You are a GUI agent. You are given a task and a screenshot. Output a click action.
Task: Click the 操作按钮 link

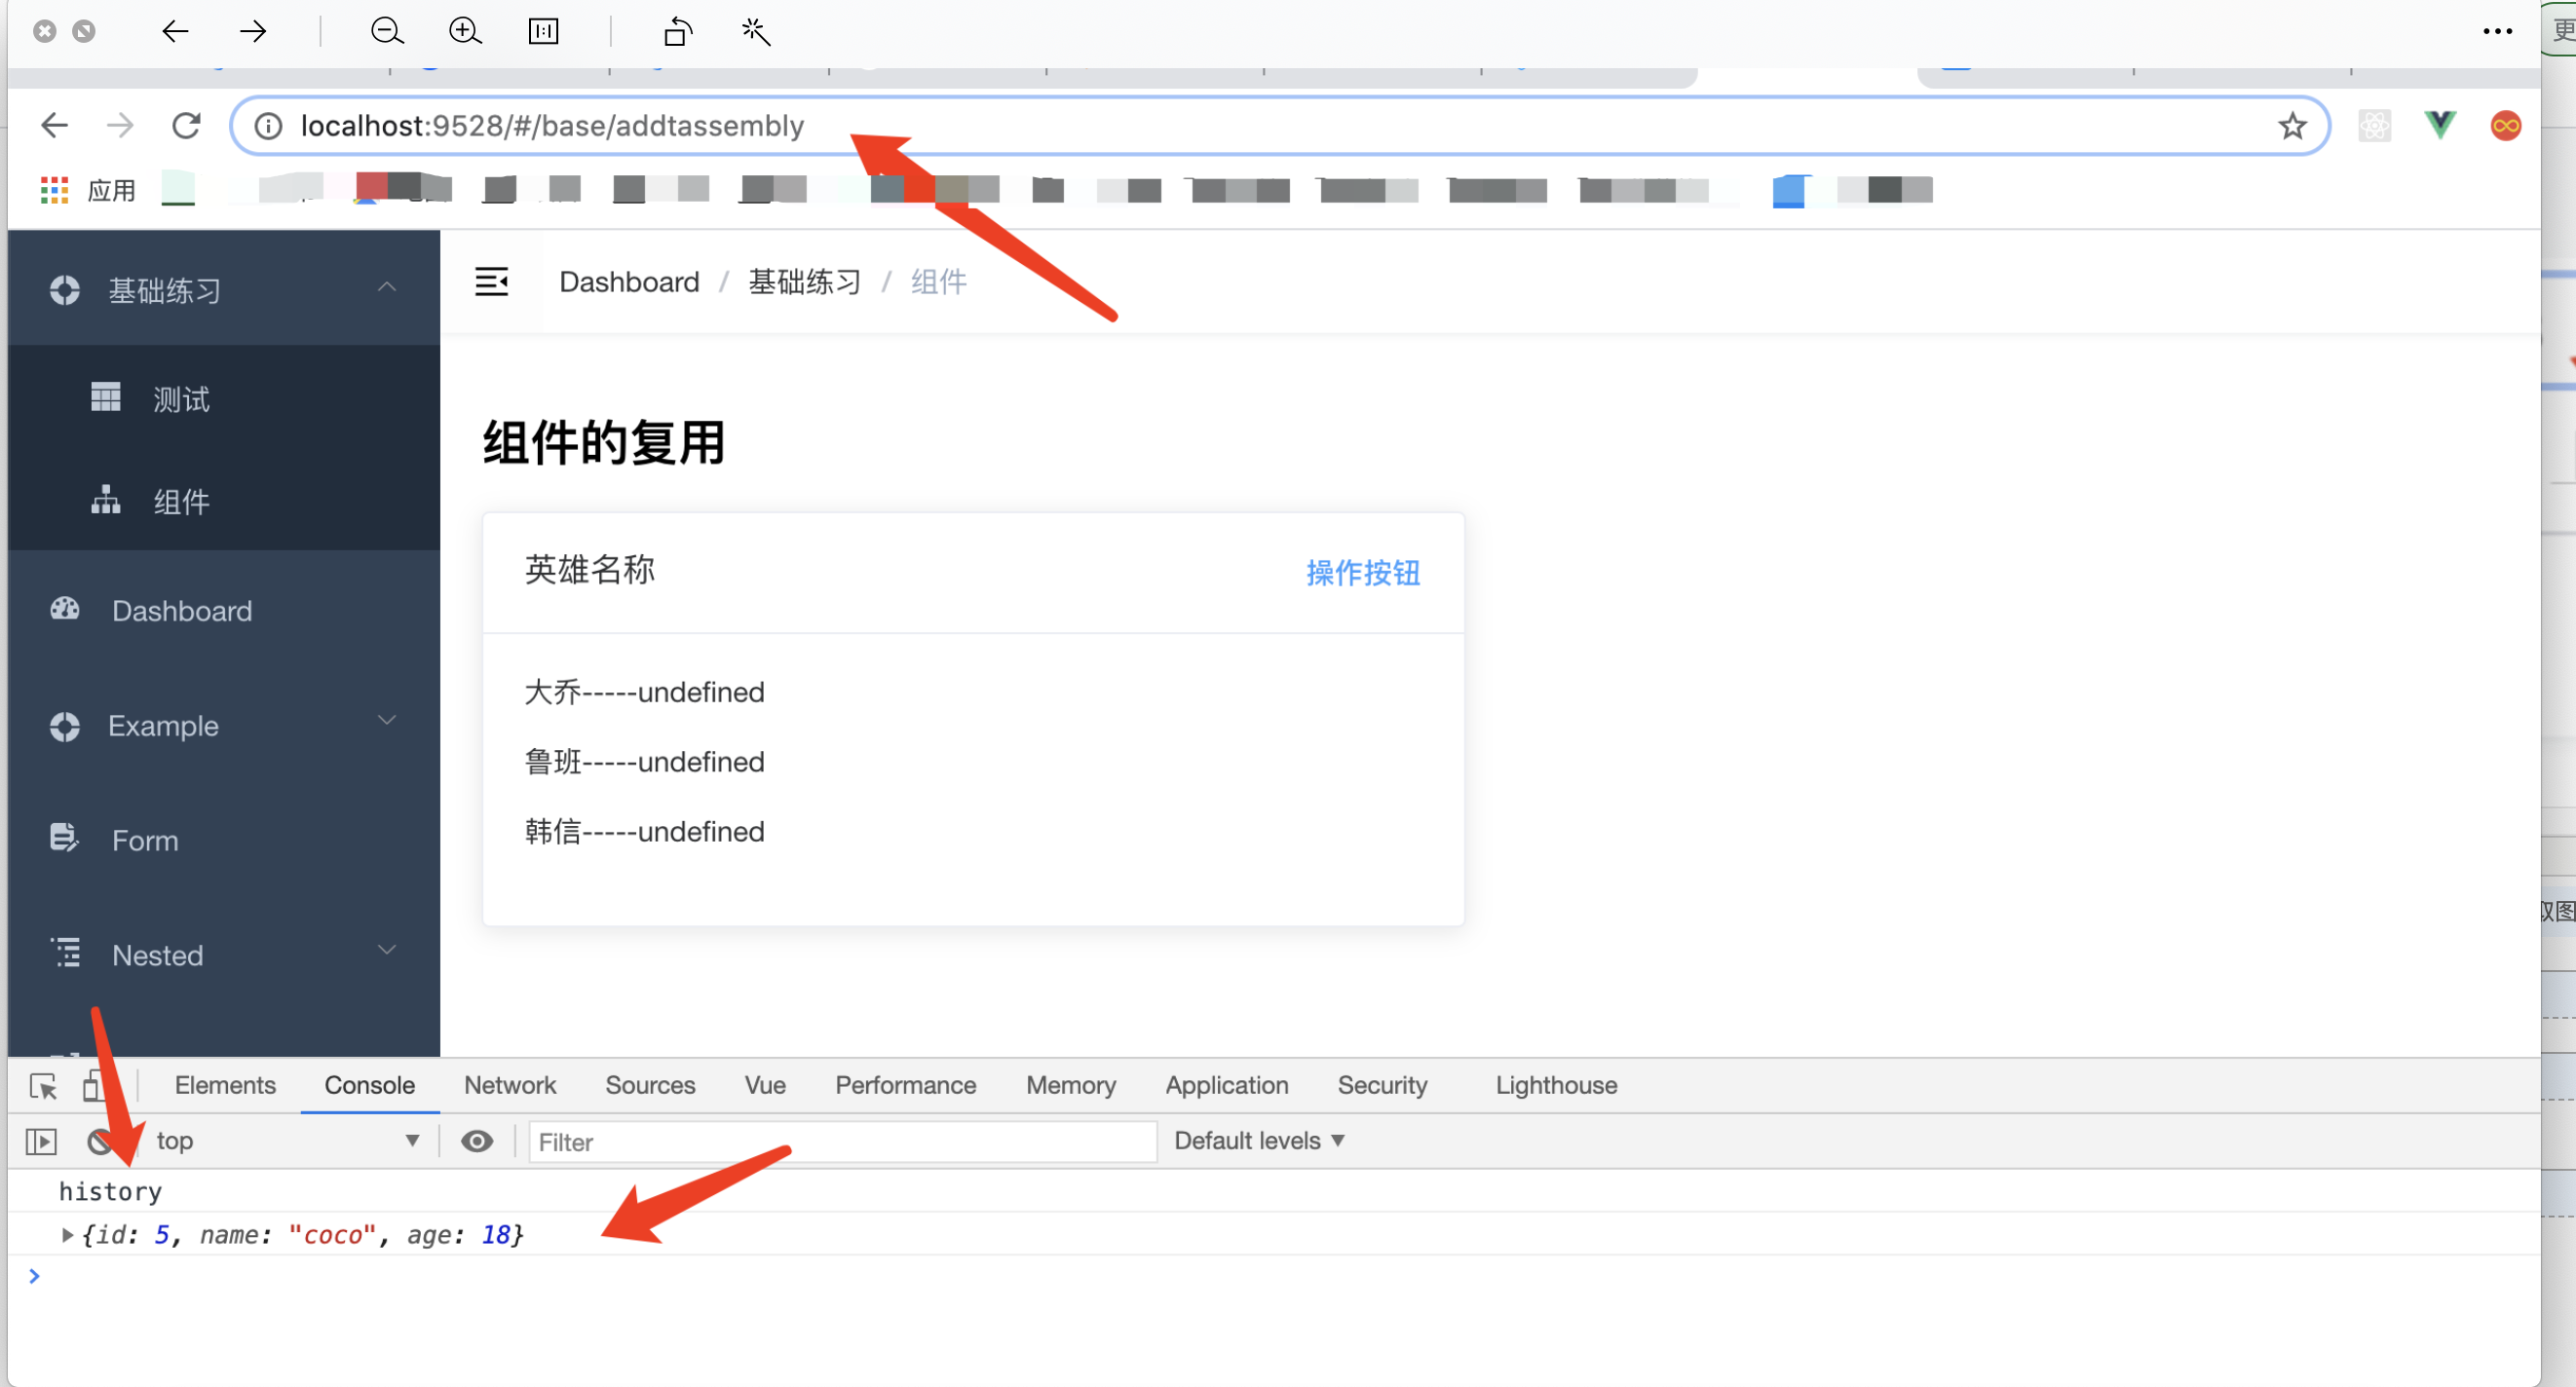point(1362,573)
